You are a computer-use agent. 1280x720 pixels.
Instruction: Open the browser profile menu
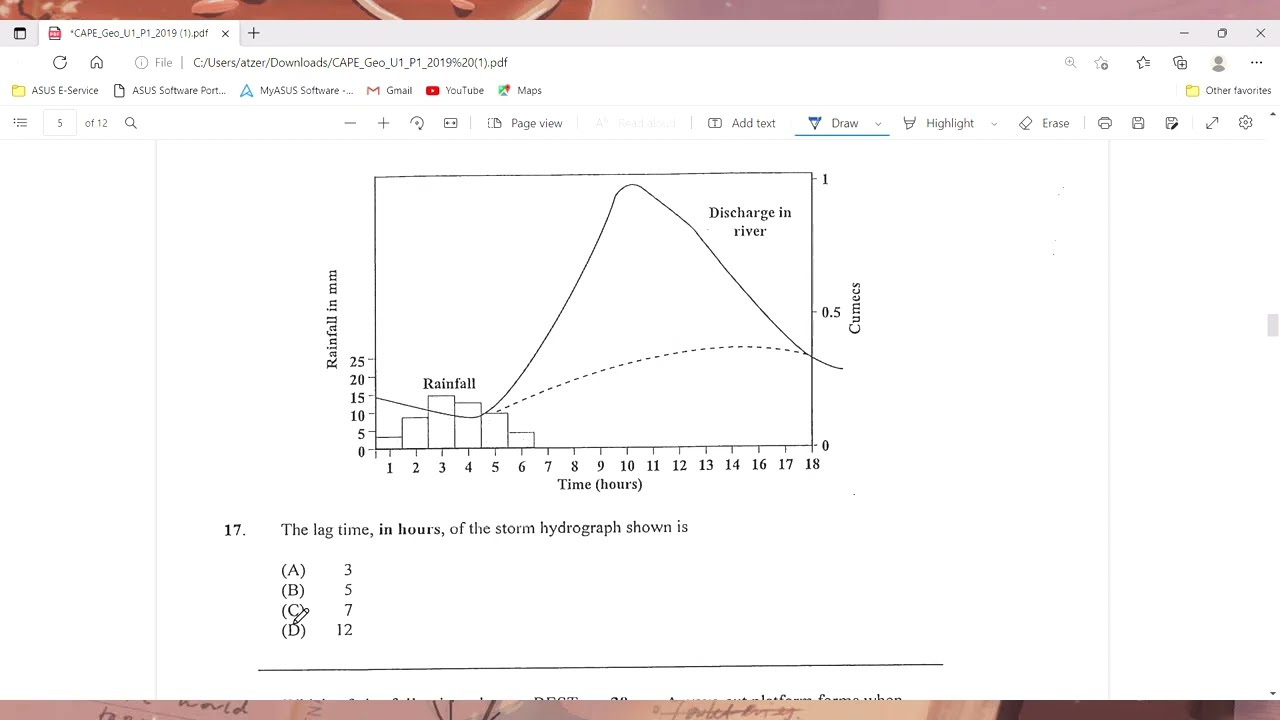[1218, 62]
